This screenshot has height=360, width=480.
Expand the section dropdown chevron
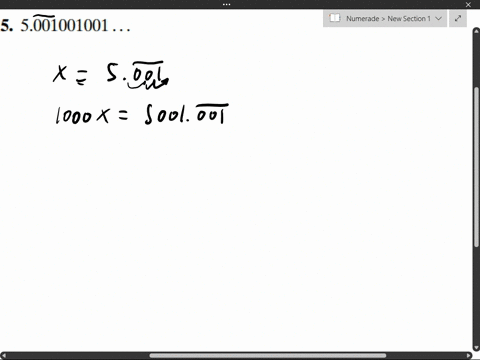pos(439,19)
